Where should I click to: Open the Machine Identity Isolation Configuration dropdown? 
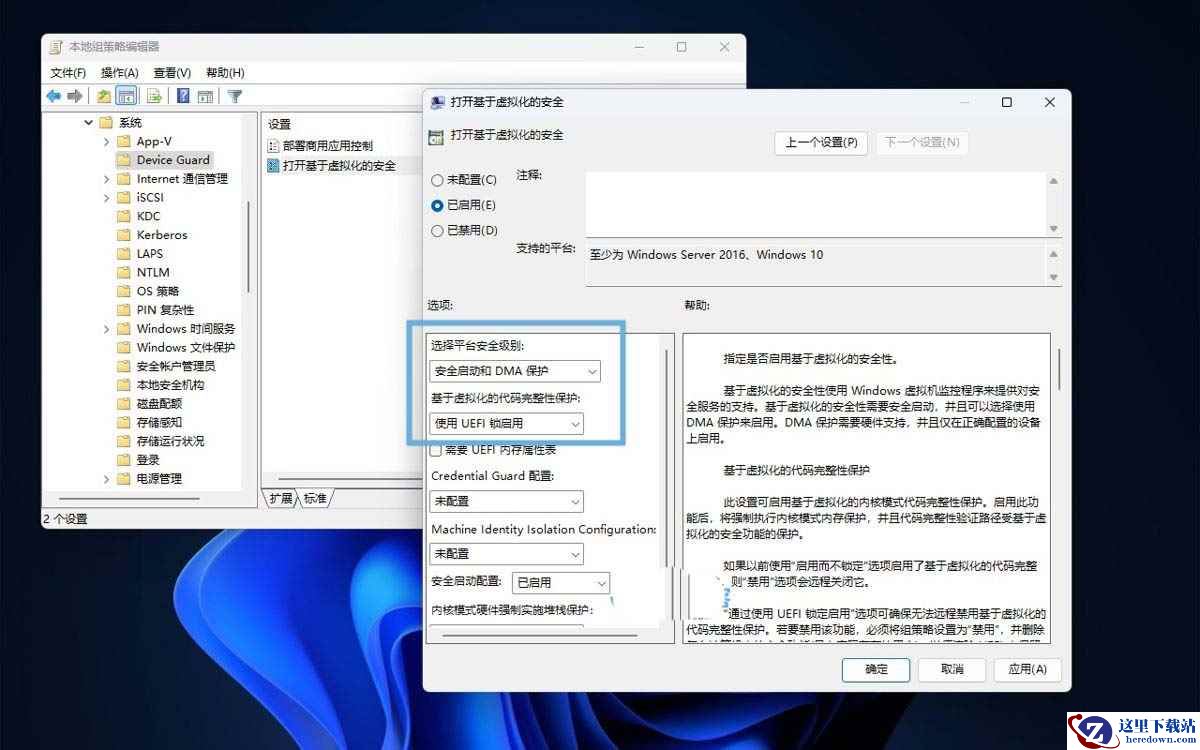(507, 553)
